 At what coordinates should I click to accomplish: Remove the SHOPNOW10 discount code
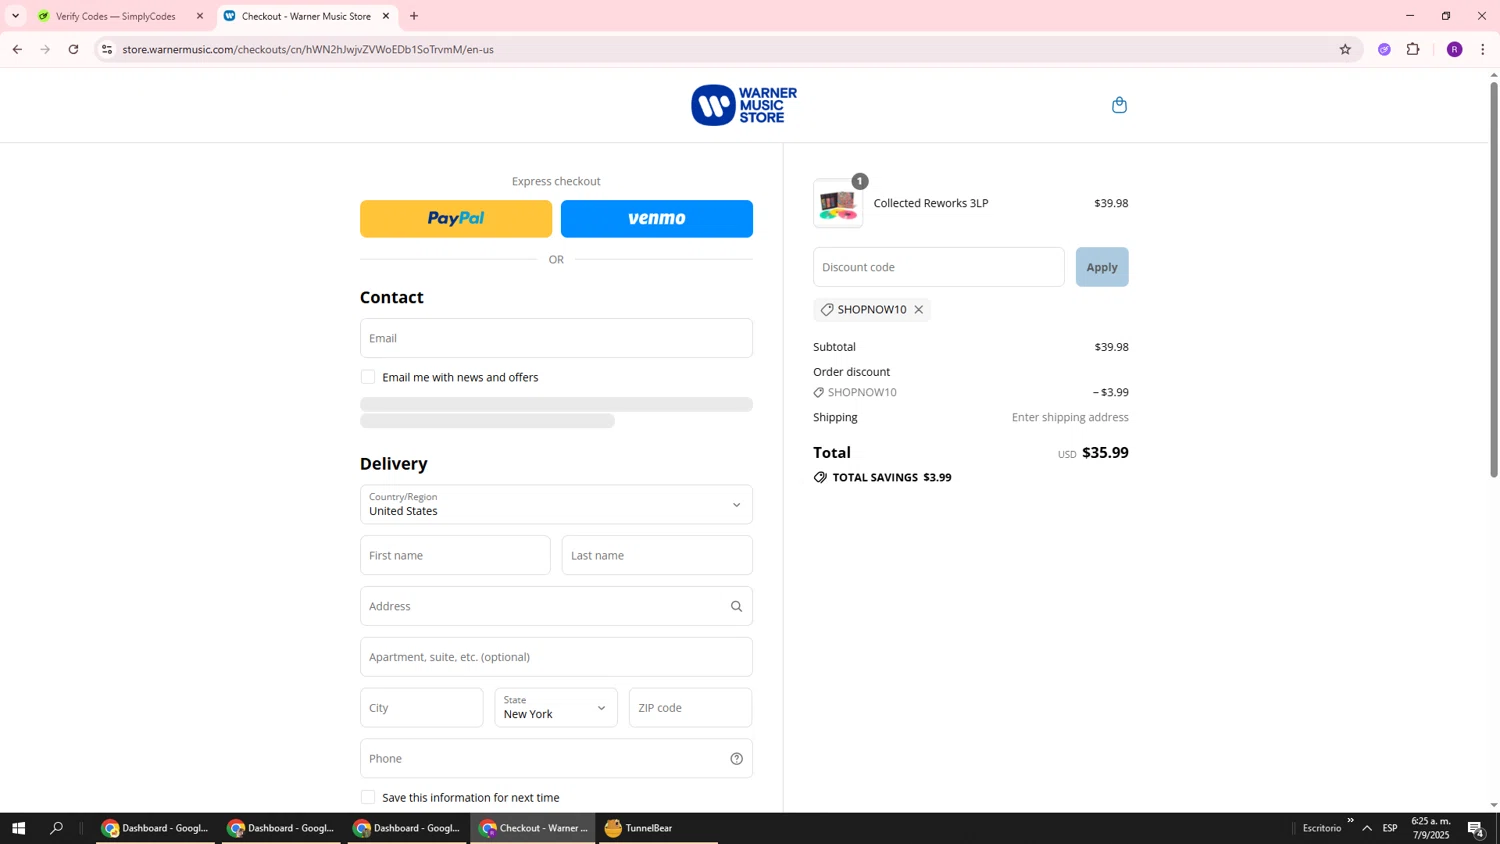click(918, 310)
